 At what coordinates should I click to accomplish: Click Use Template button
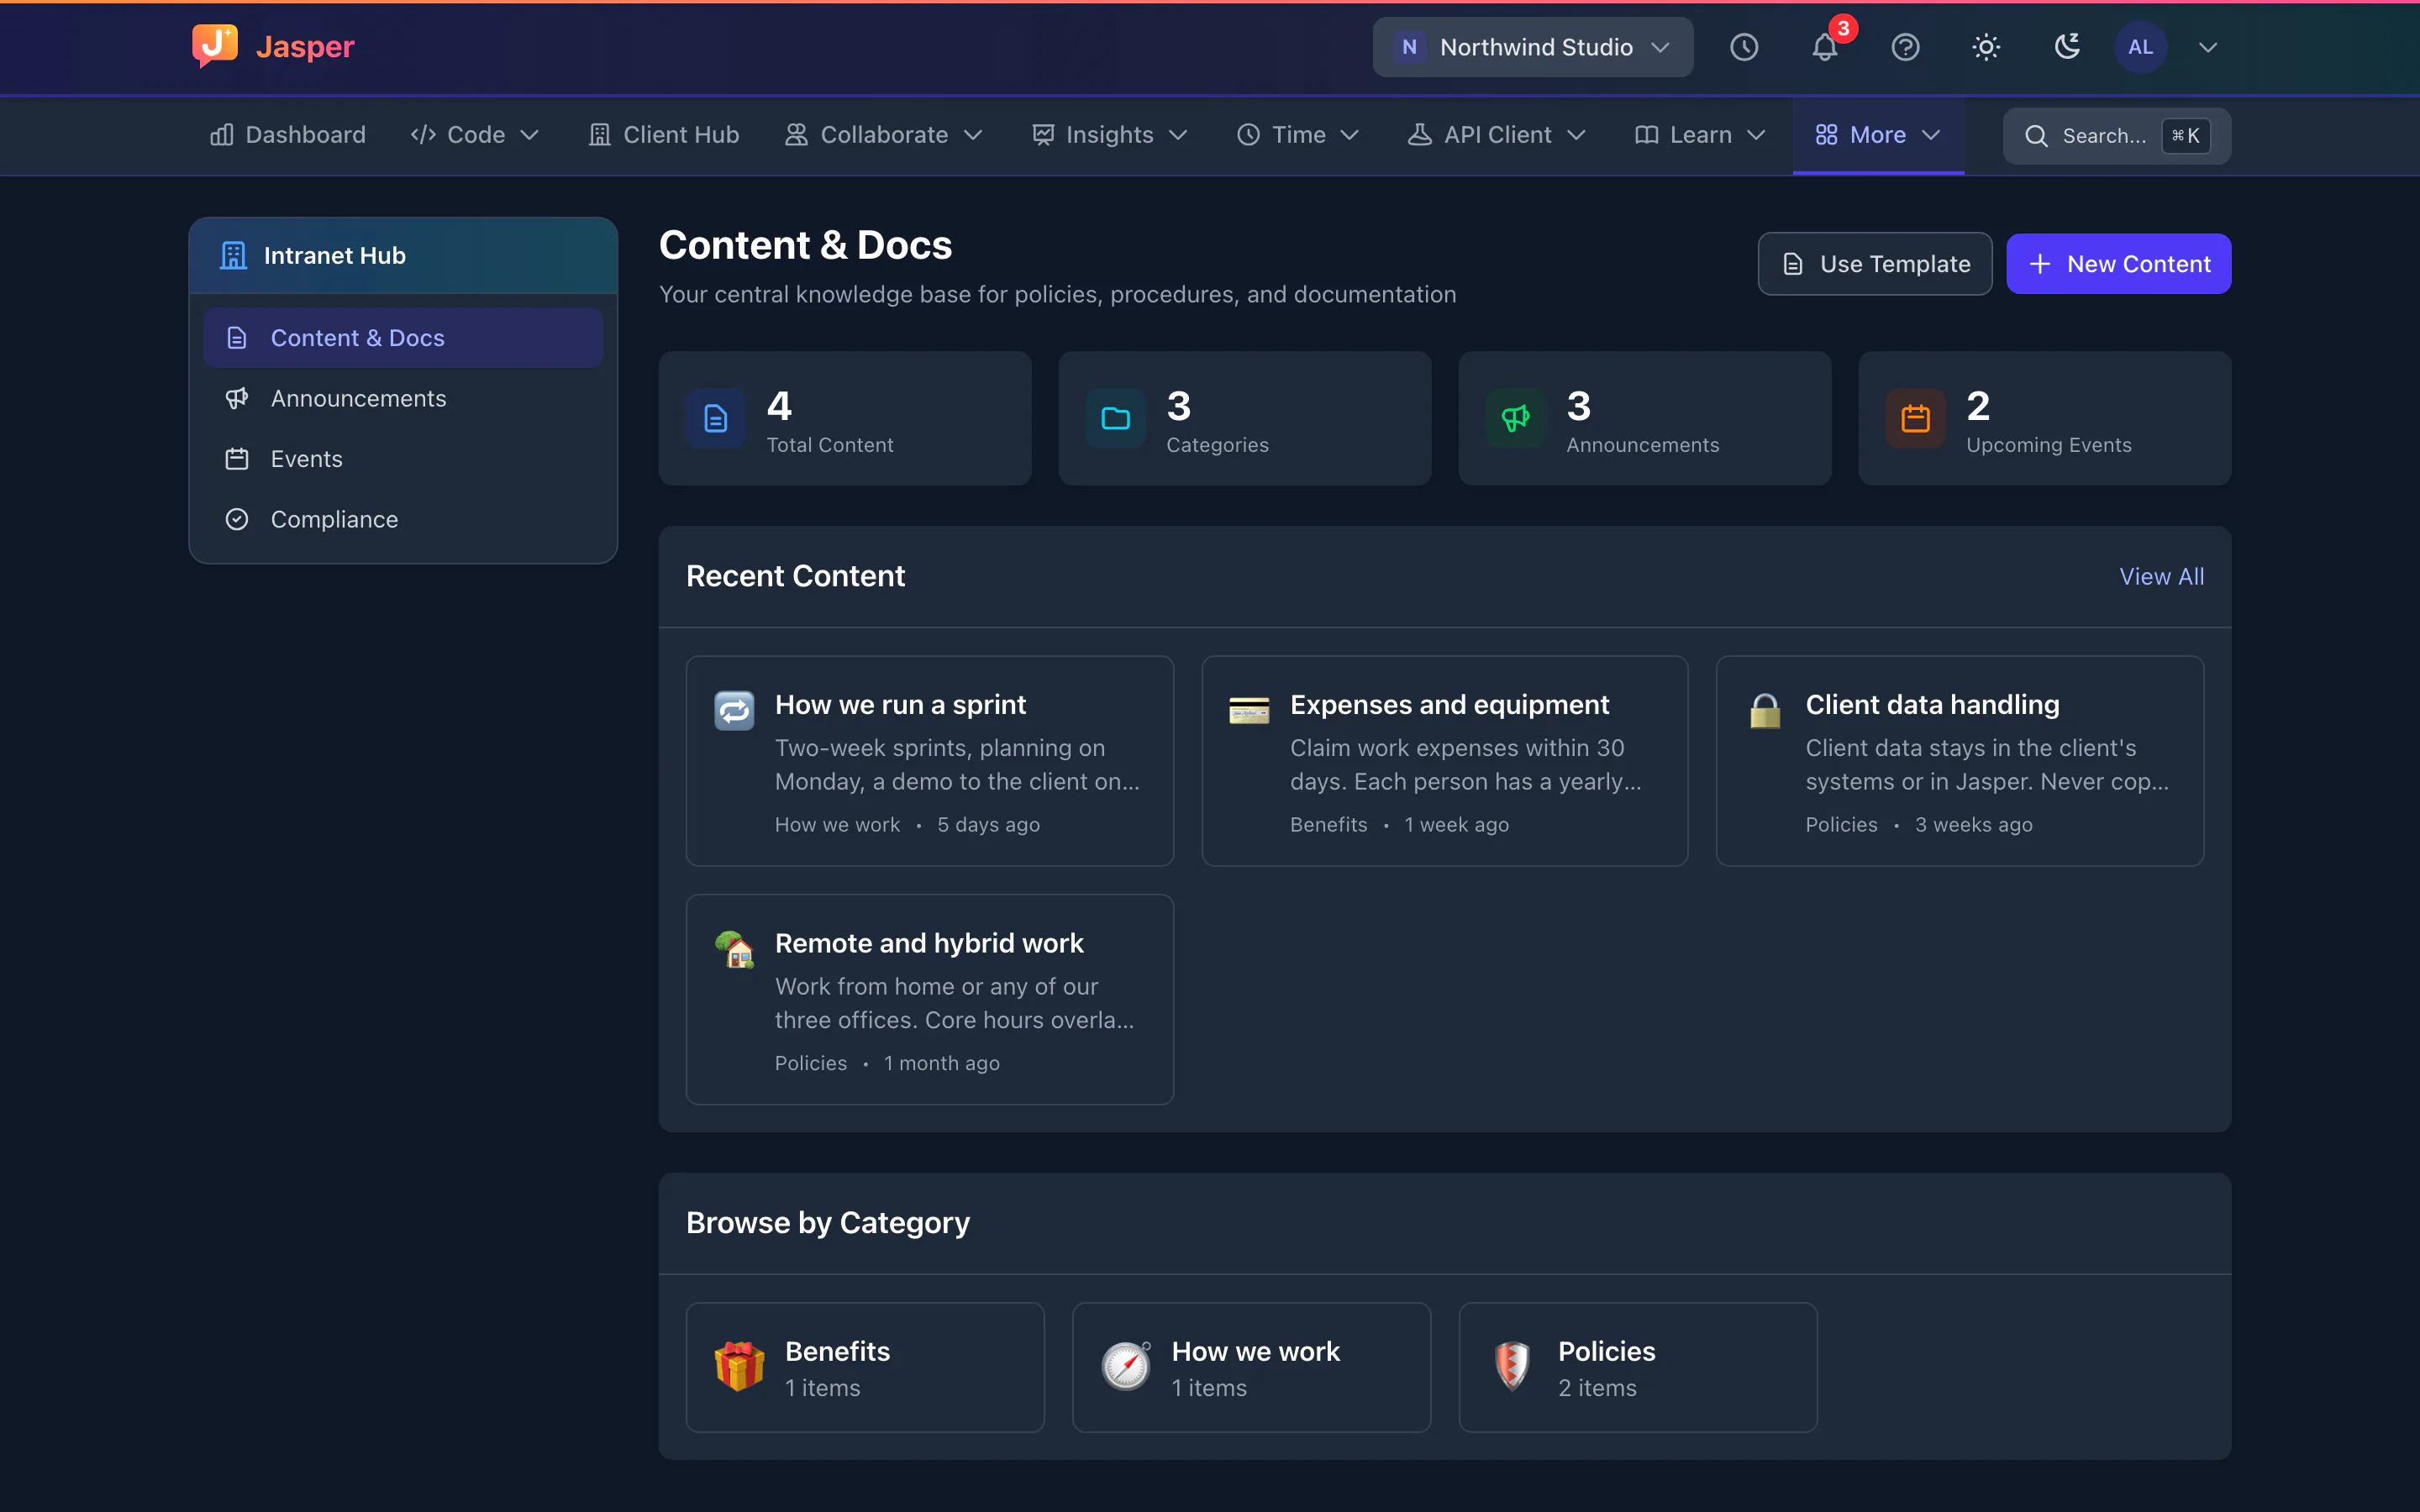pos(1875,264)
